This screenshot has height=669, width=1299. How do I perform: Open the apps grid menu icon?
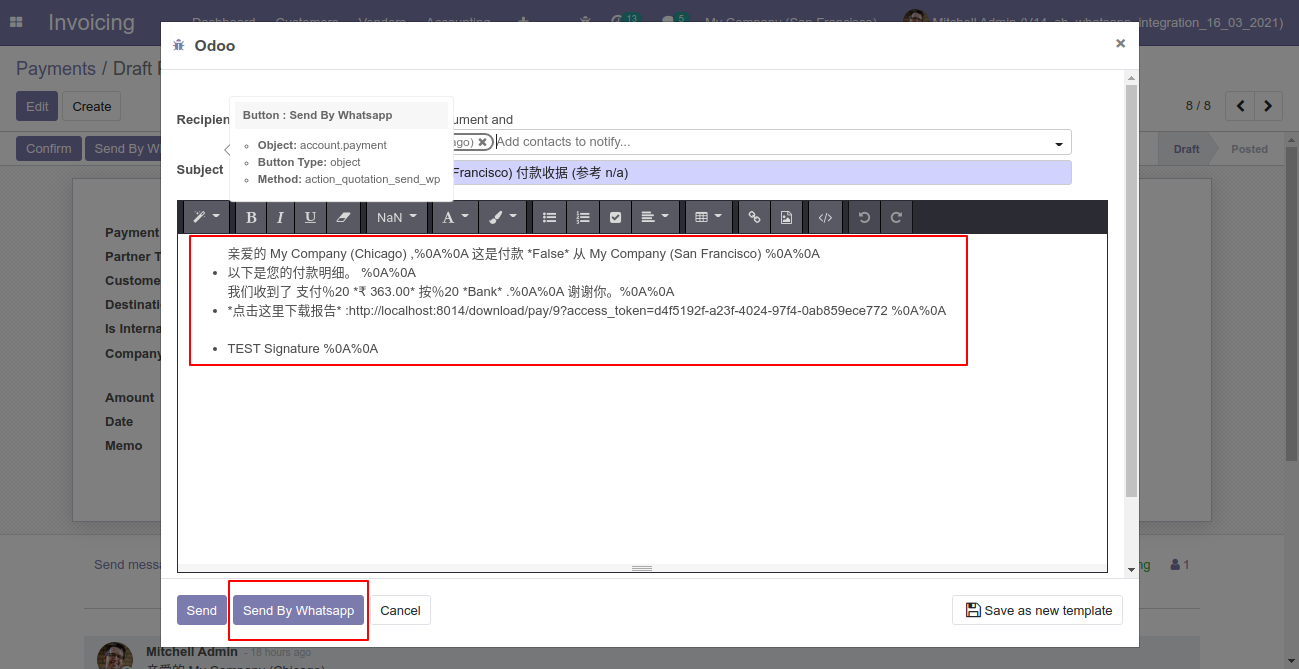click(x=16, y=22)
